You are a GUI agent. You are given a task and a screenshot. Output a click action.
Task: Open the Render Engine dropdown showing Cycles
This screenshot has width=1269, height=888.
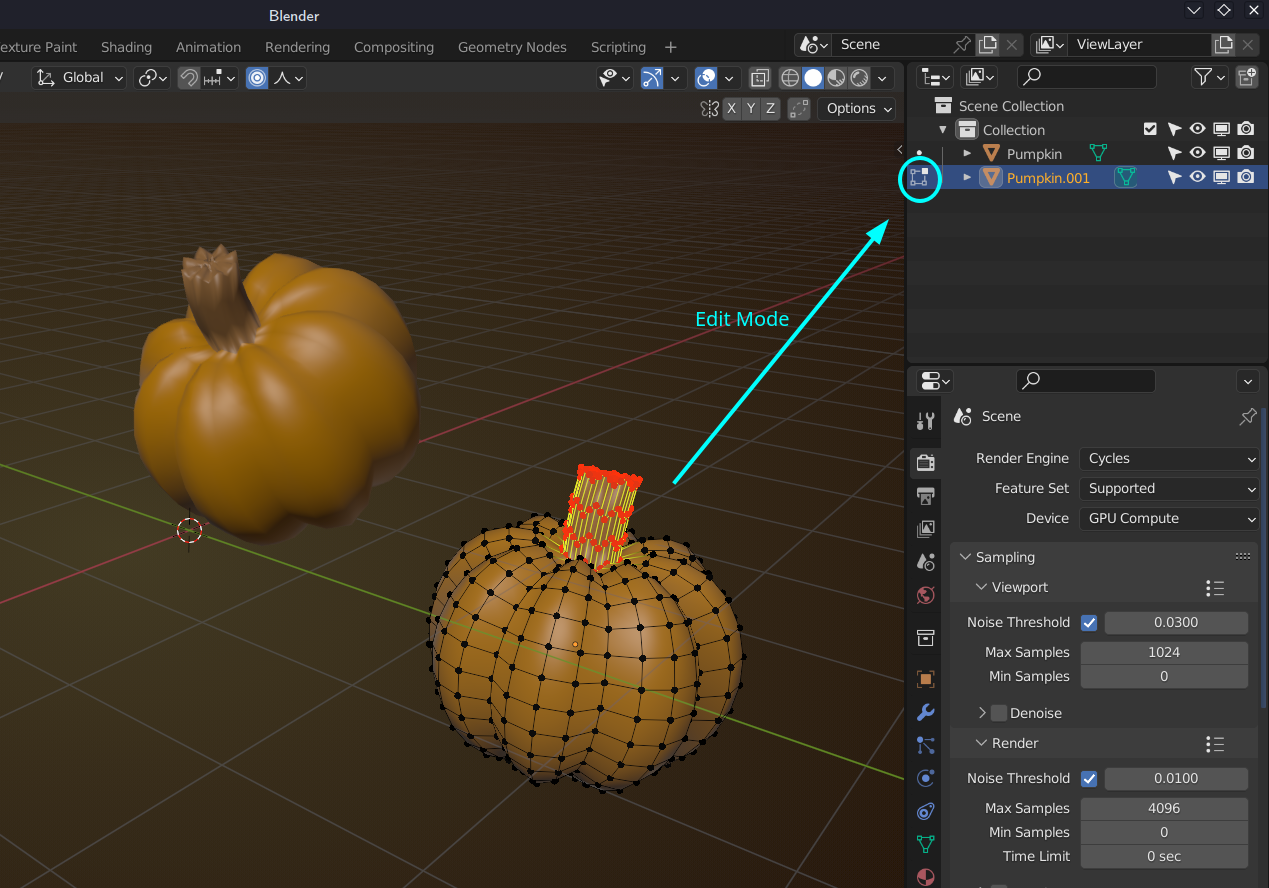(x=1168, y=459)
